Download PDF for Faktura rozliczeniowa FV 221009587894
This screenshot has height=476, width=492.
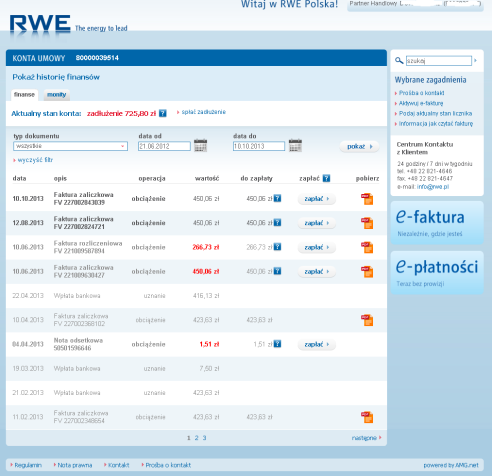(367, 247)
